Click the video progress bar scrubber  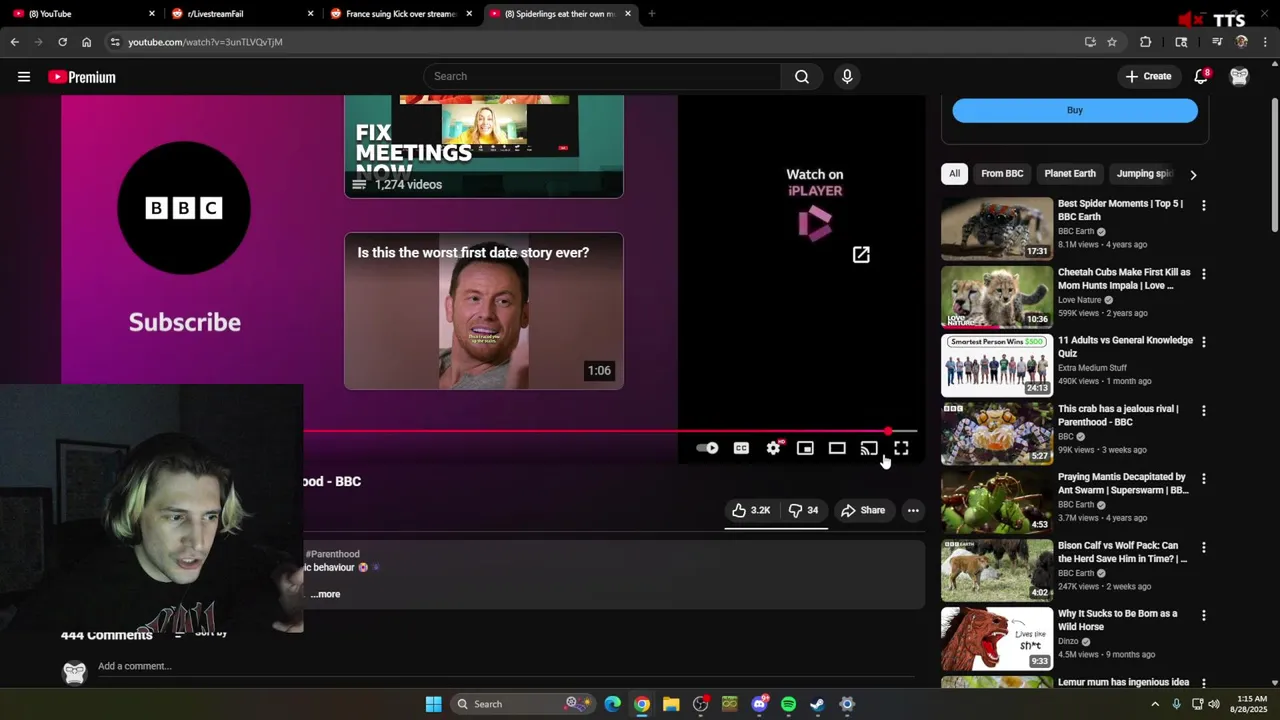pos(889,431)
